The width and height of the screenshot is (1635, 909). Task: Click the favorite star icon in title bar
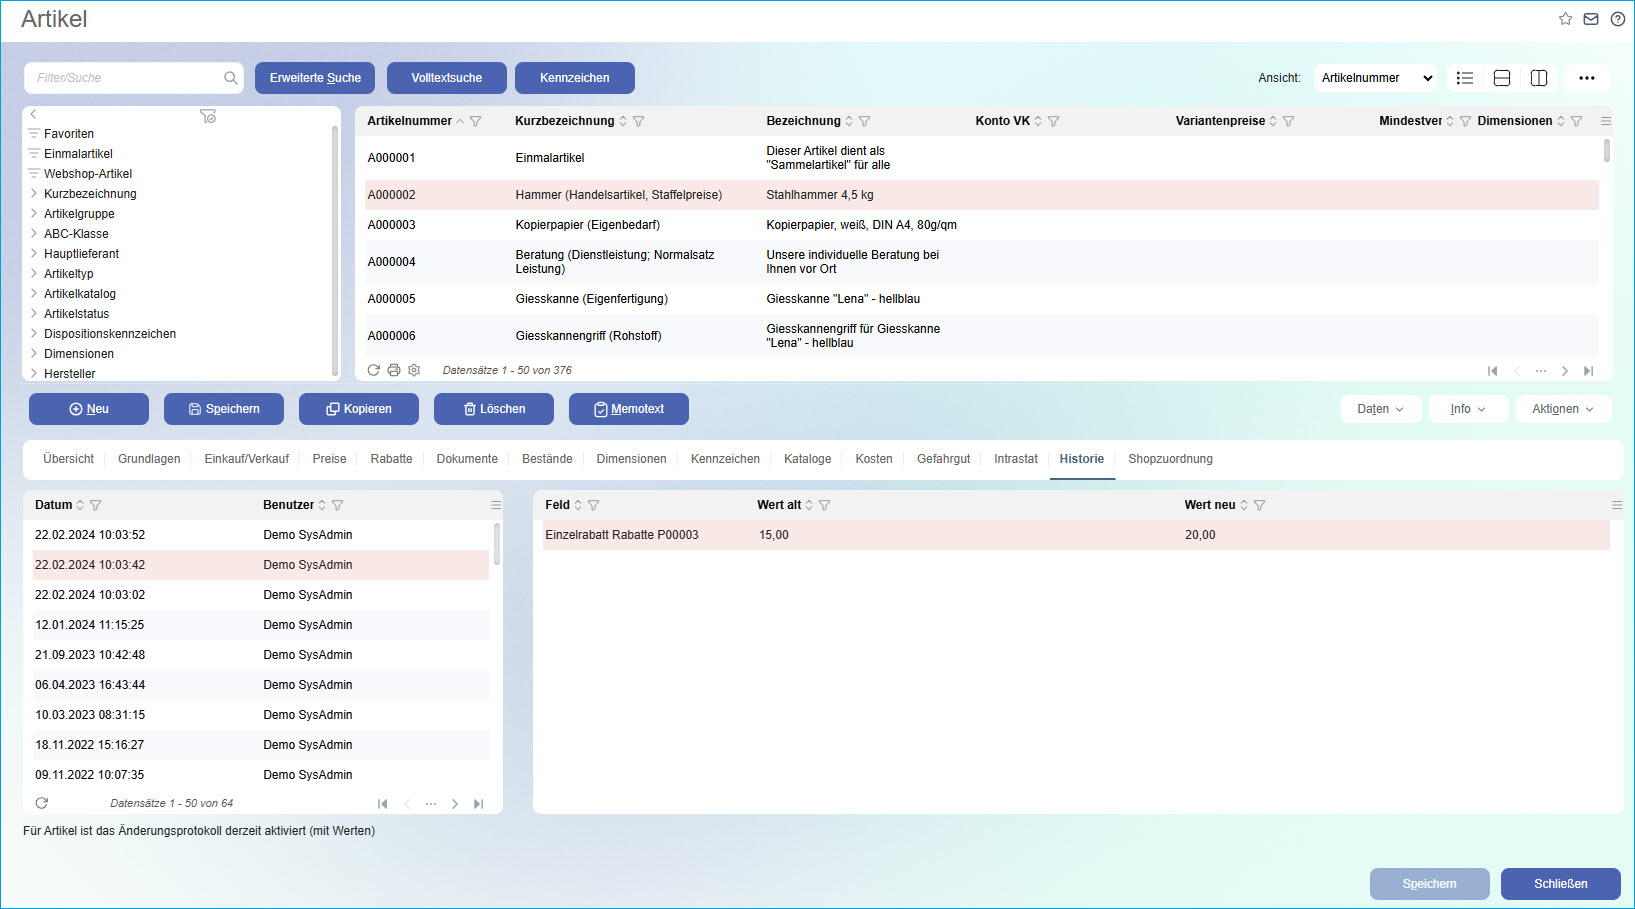point(1565,19)
